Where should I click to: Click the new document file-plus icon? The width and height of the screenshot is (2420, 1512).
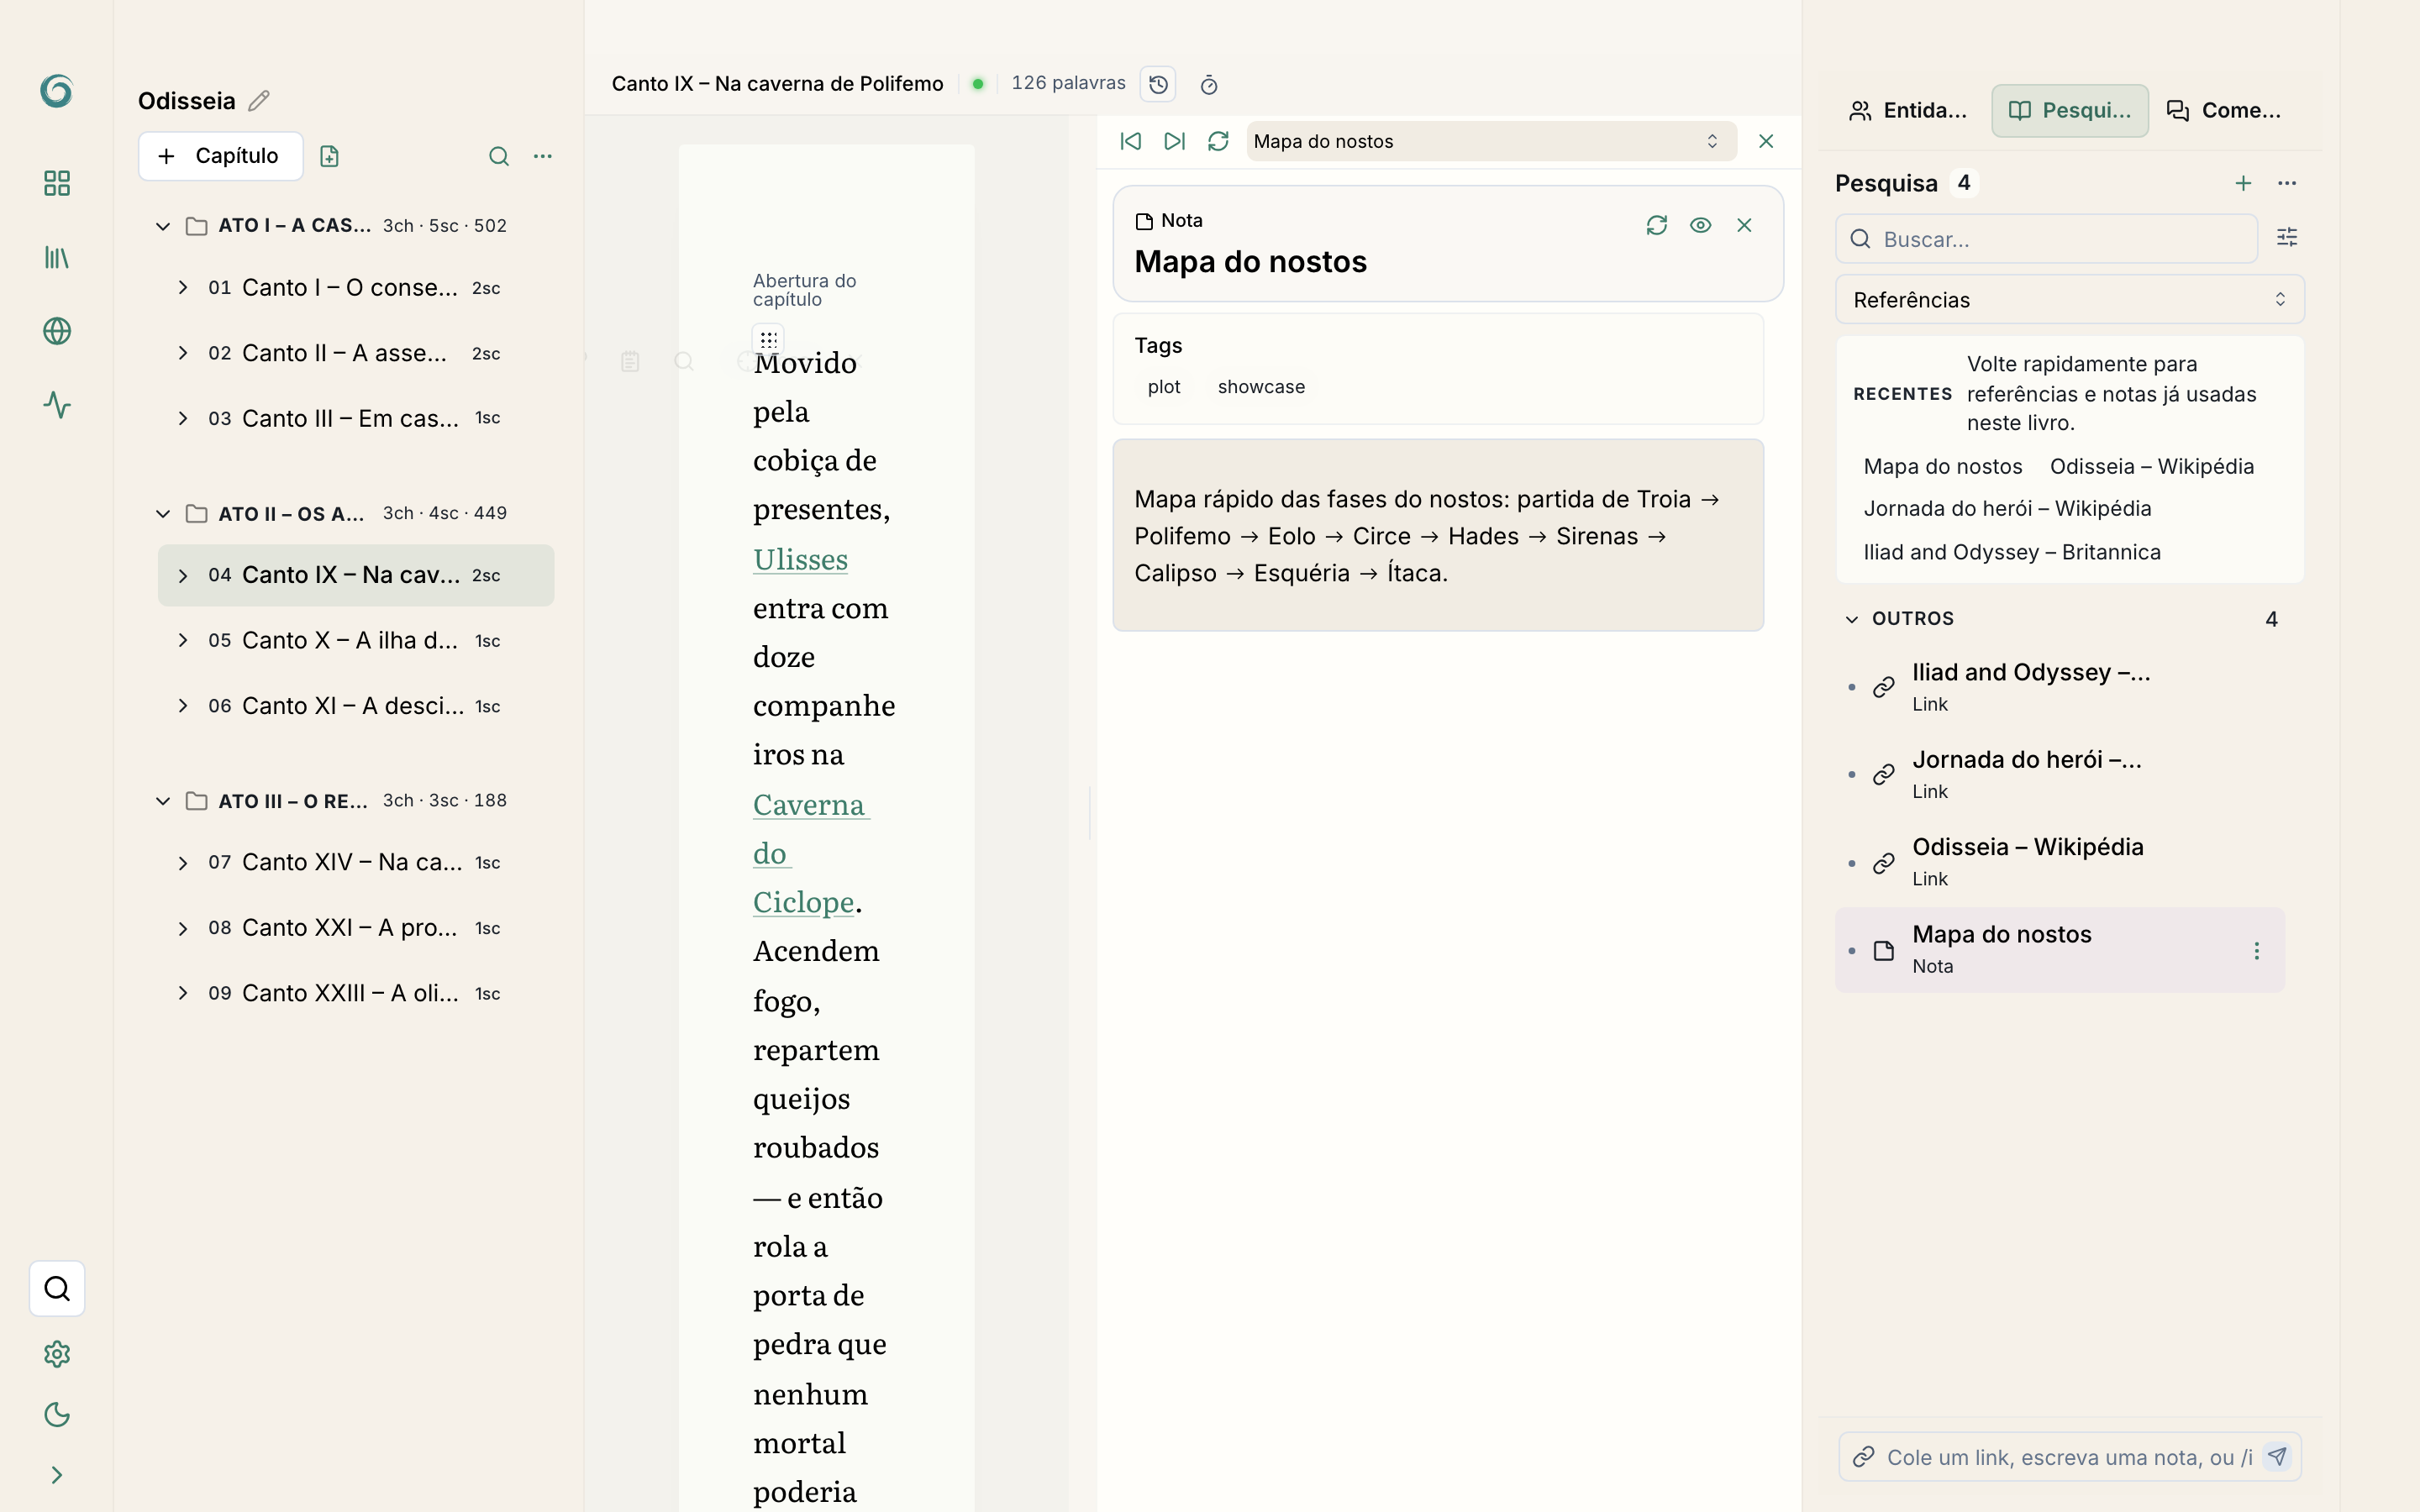[x=329, y=156]
